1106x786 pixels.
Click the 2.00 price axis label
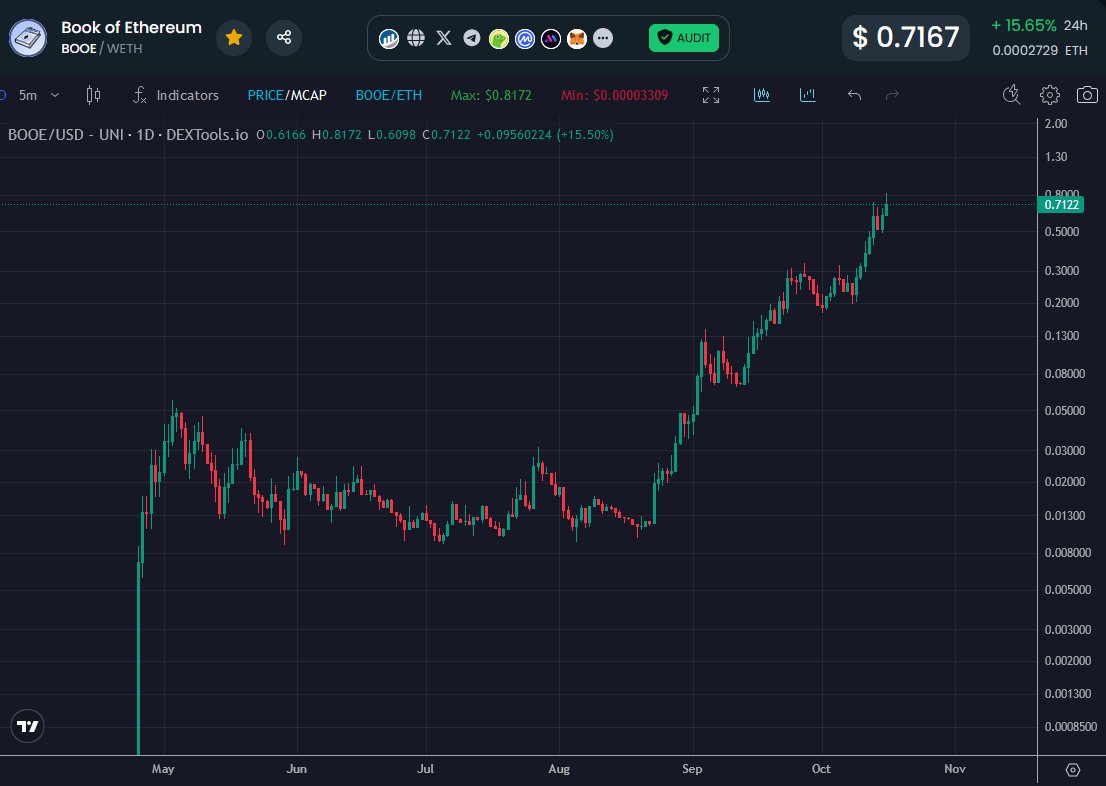(x=1056, y=123)
